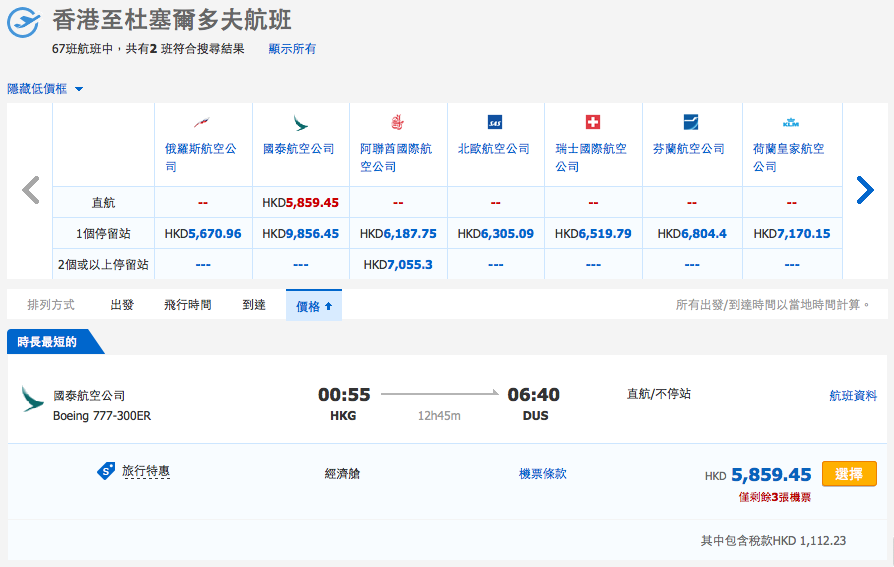Image resolution: width=894 pixels, height=567 pixels.
Task: Click the blue price tag icon beside 旅行特惠
Action: click(x=106, y=471)
